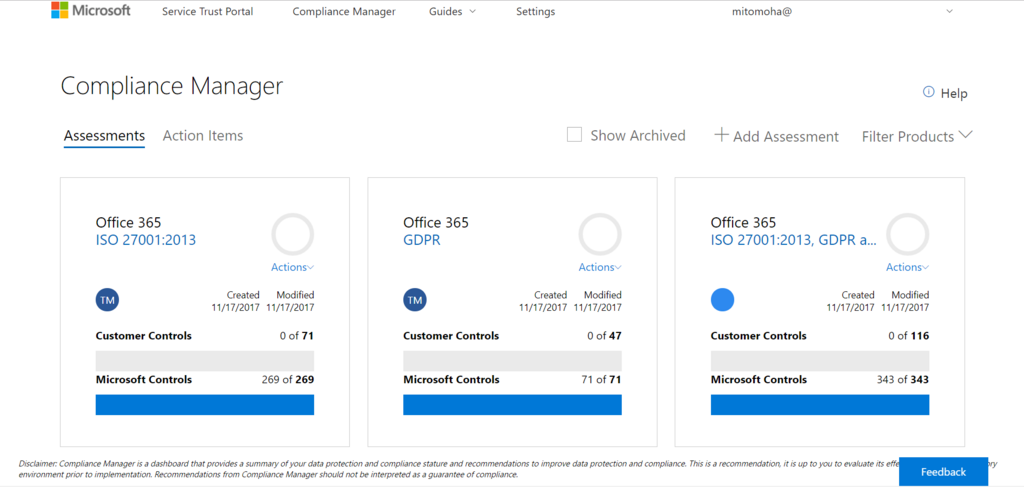Open Actions menu on ISO 27001:2013 card
Viewport: 1024px width, 487px height.
[x=293, y=267]
